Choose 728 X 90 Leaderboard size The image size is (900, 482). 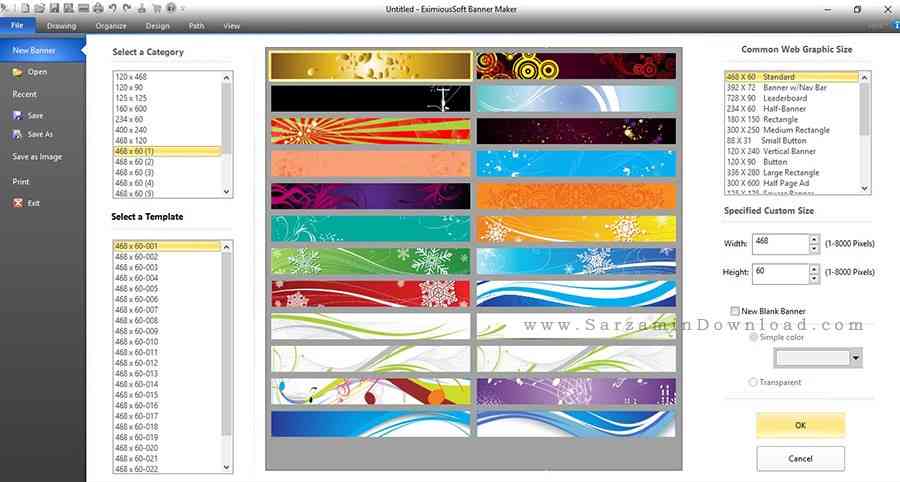768,98
